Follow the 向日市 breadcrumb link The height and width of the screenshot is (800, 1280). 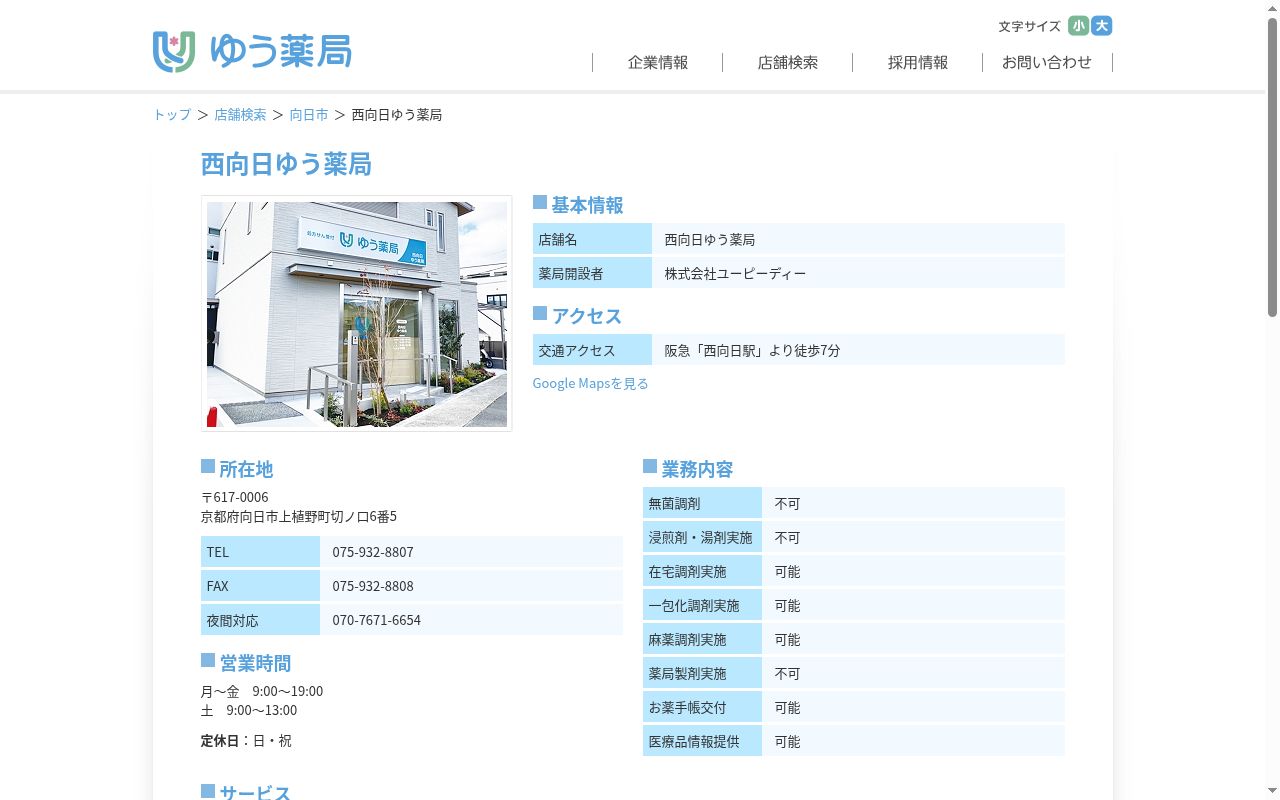[x=309, y=115]
